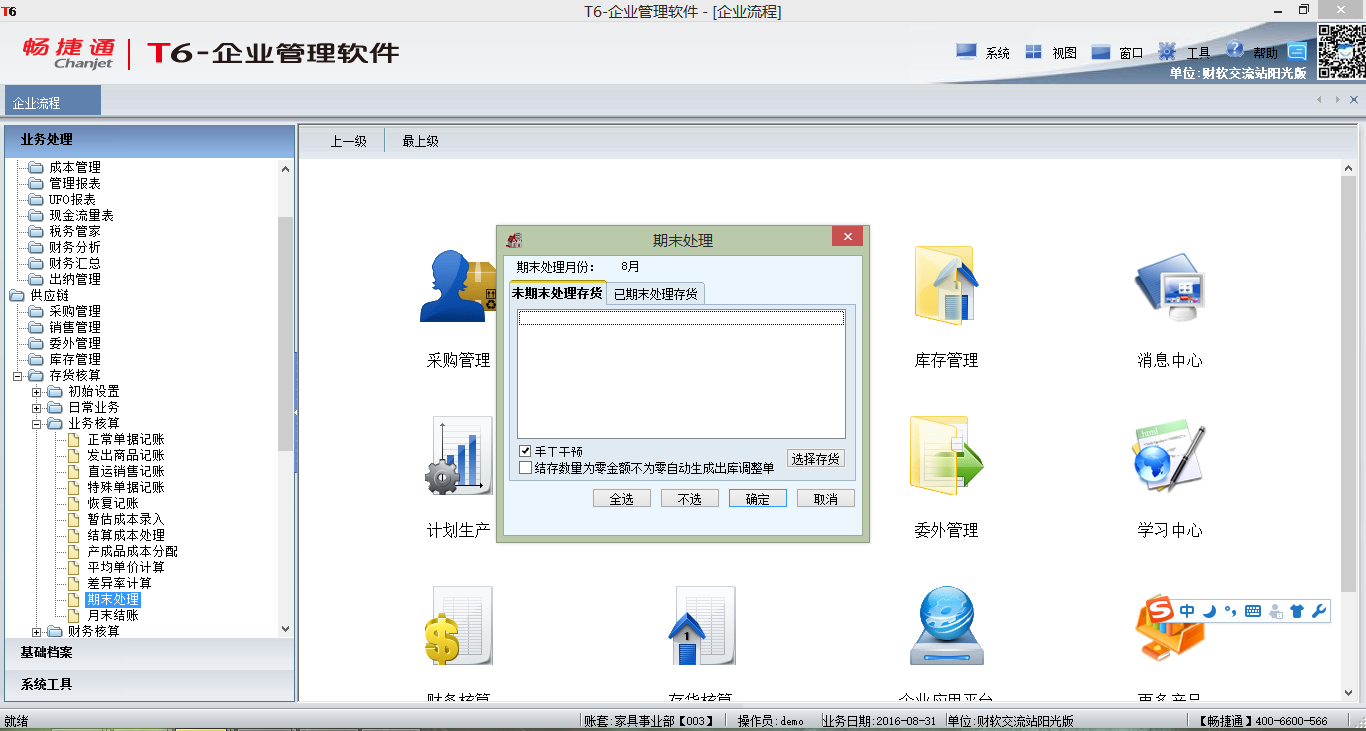Image resolution: width=1366 pixels, height=731 pixels.
Task: Confirm with the 确定 button
Action: pos(758,498)
